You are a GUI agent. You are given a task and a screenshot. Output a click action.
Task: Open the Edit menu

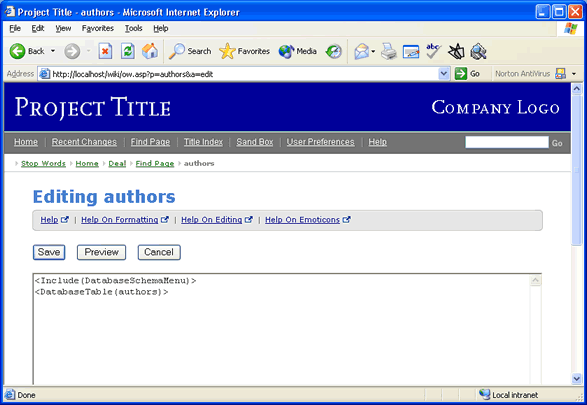[38, 28]
